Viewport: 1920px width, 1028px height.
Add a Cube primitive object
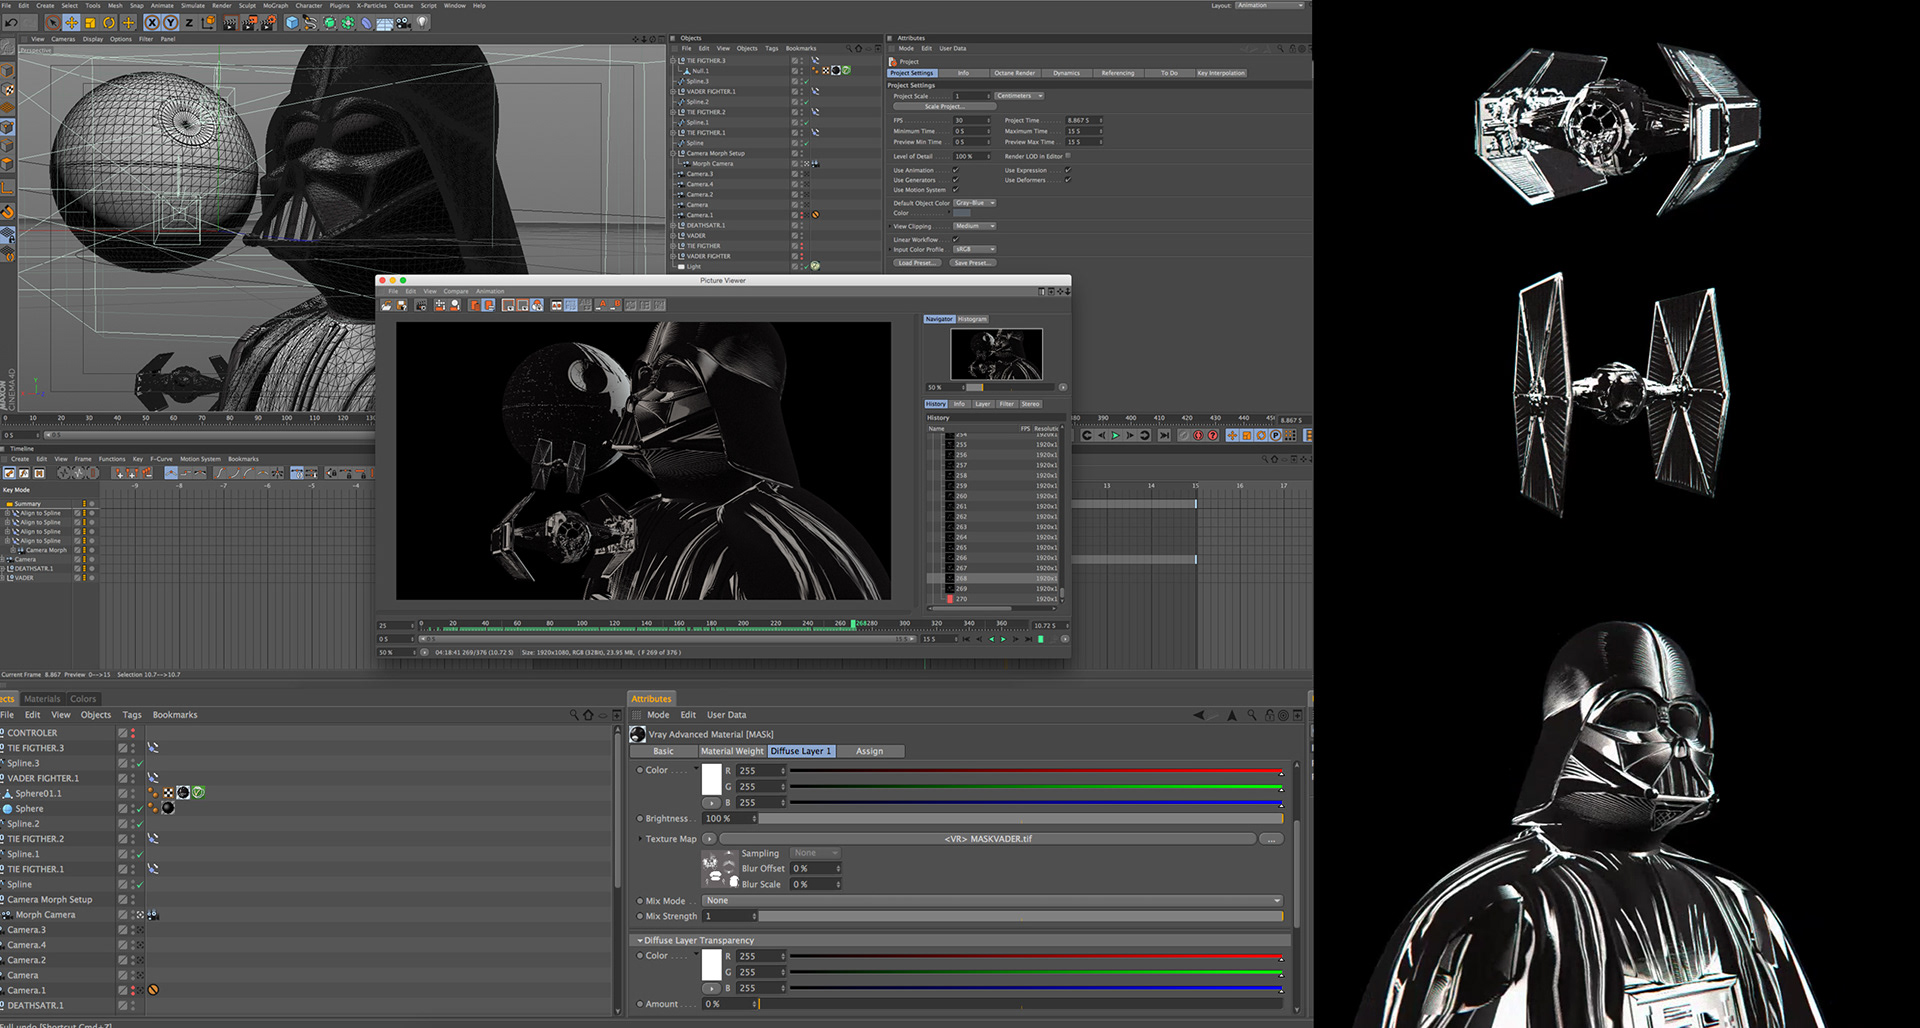(292, 22)
